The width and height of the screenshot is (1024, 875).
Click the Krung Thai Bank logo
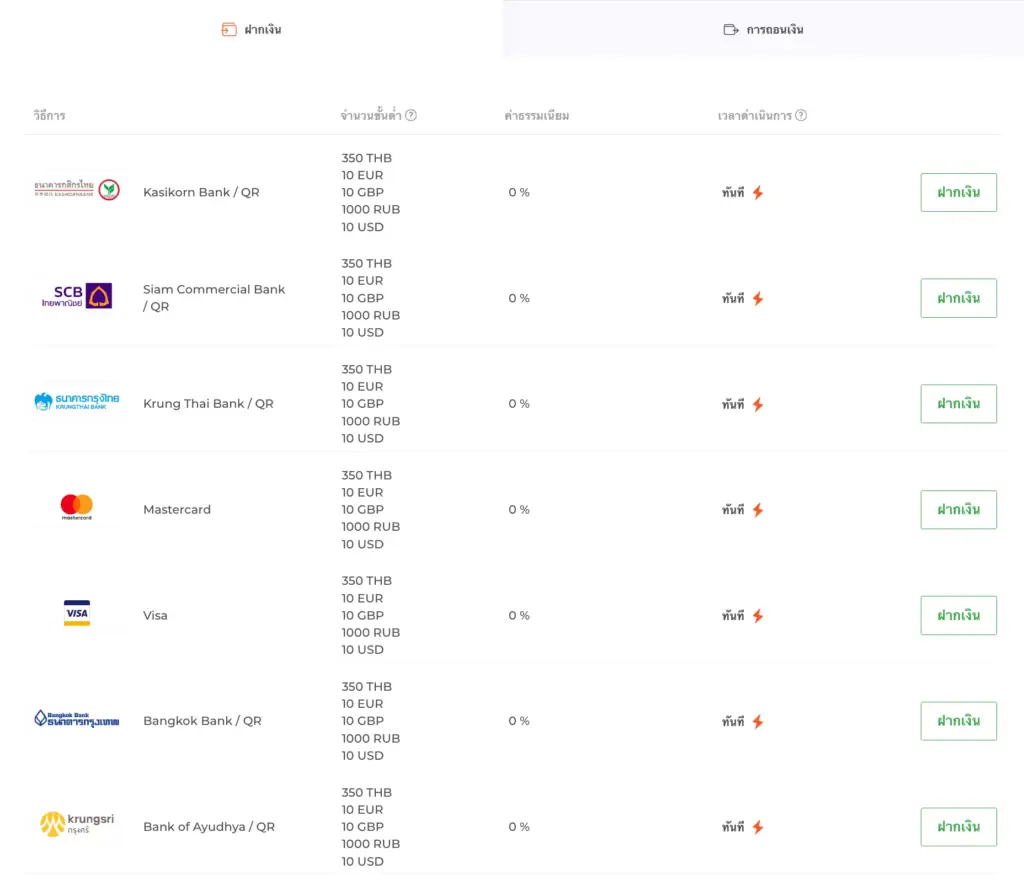tap(76, 402)
